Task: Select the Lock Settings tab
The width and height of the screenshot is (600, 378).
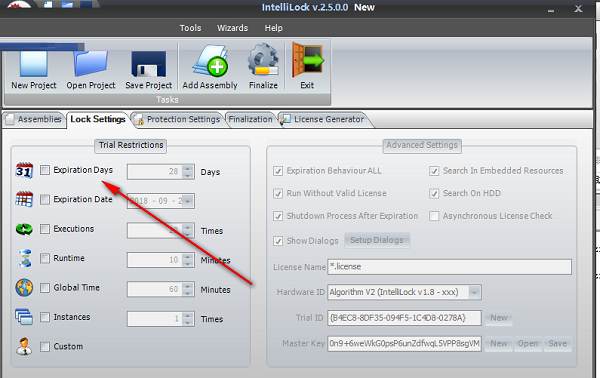Action: click(98, 119)
